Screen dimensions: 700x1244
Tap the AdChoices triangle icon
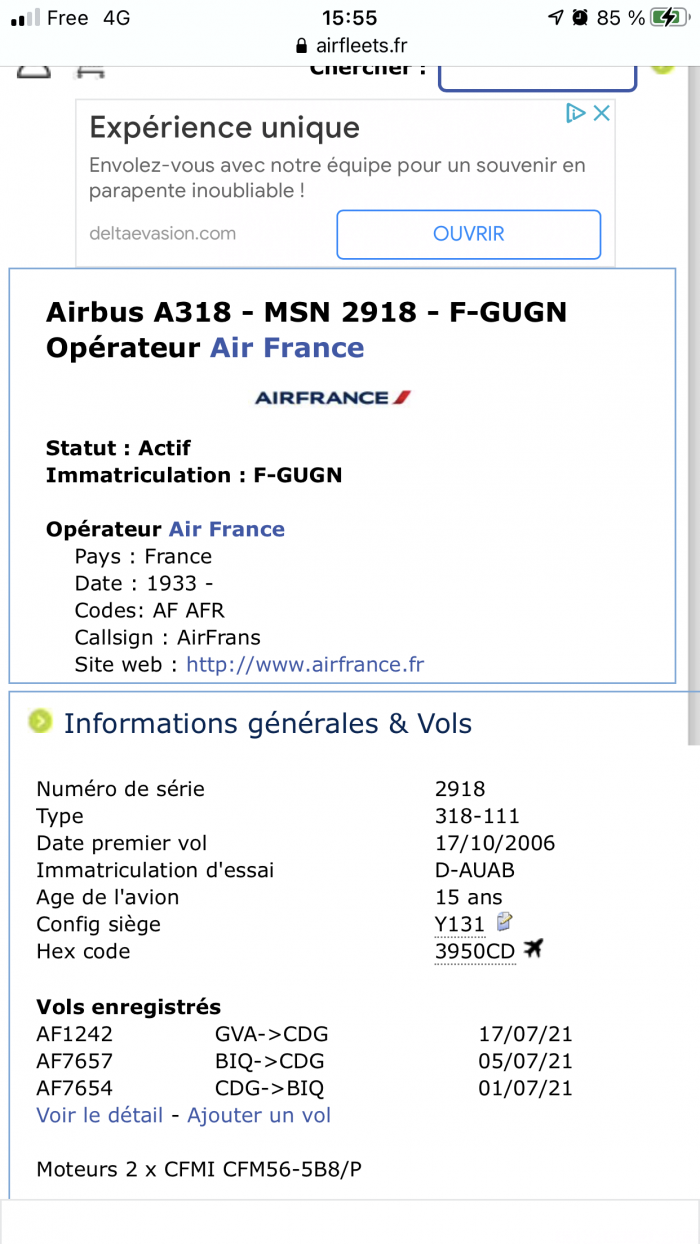point(576,113)
